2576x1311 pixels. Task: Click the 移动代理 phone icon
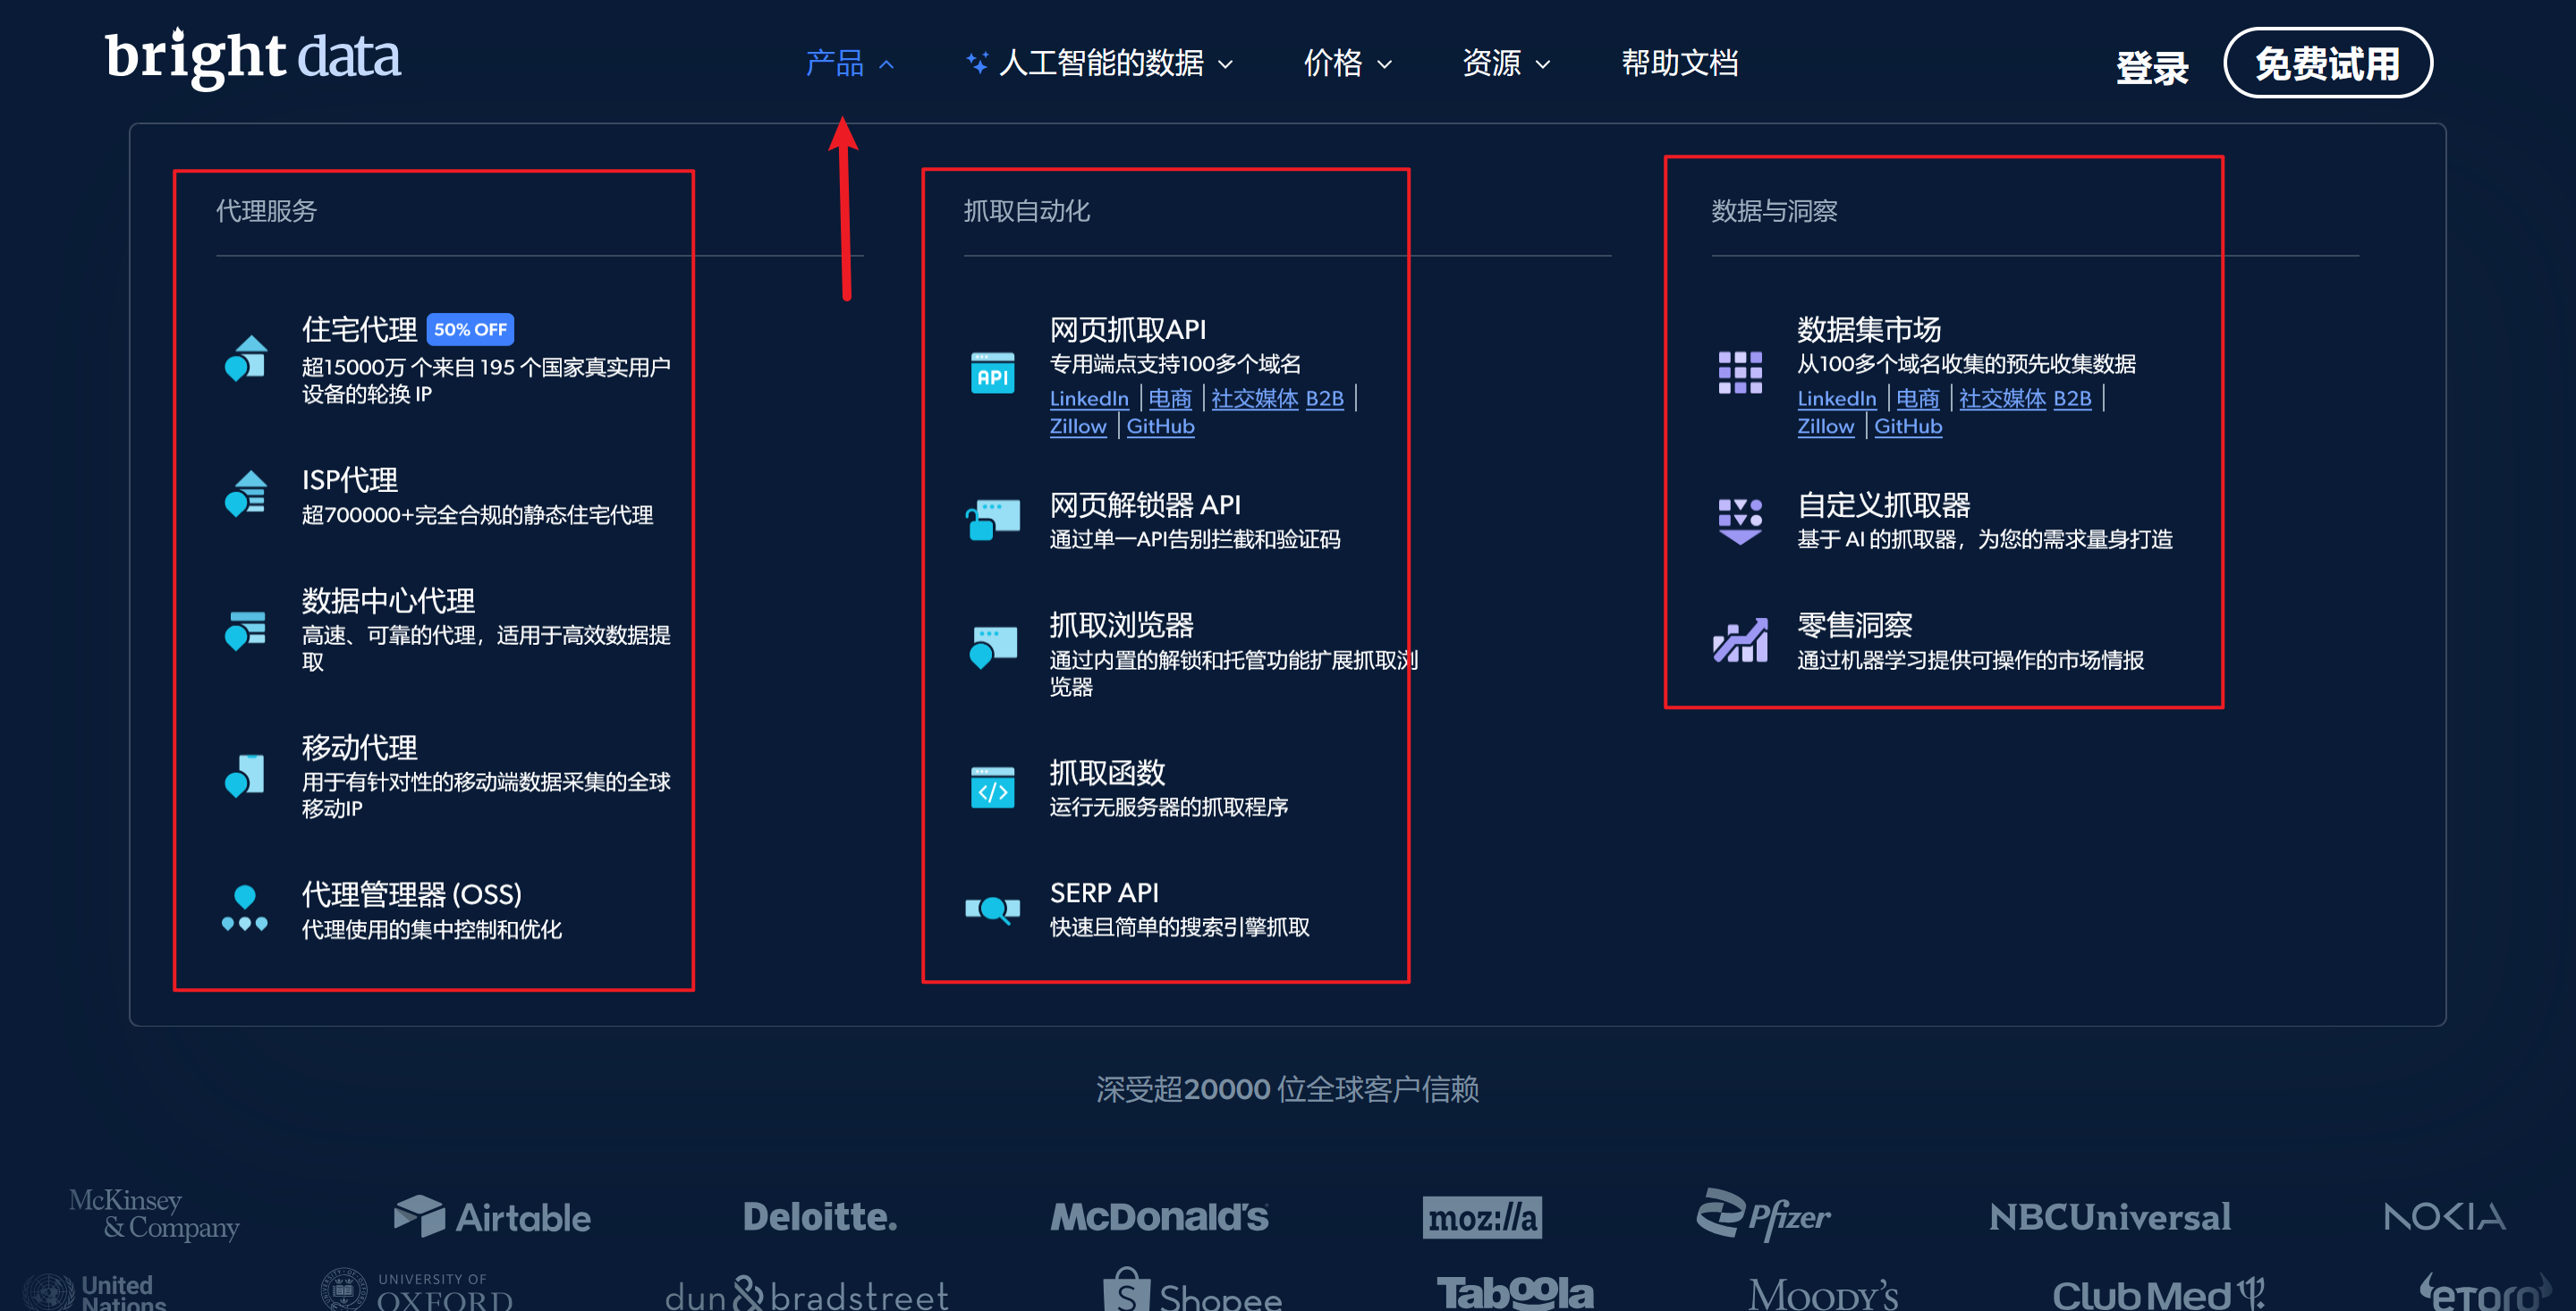246,775
